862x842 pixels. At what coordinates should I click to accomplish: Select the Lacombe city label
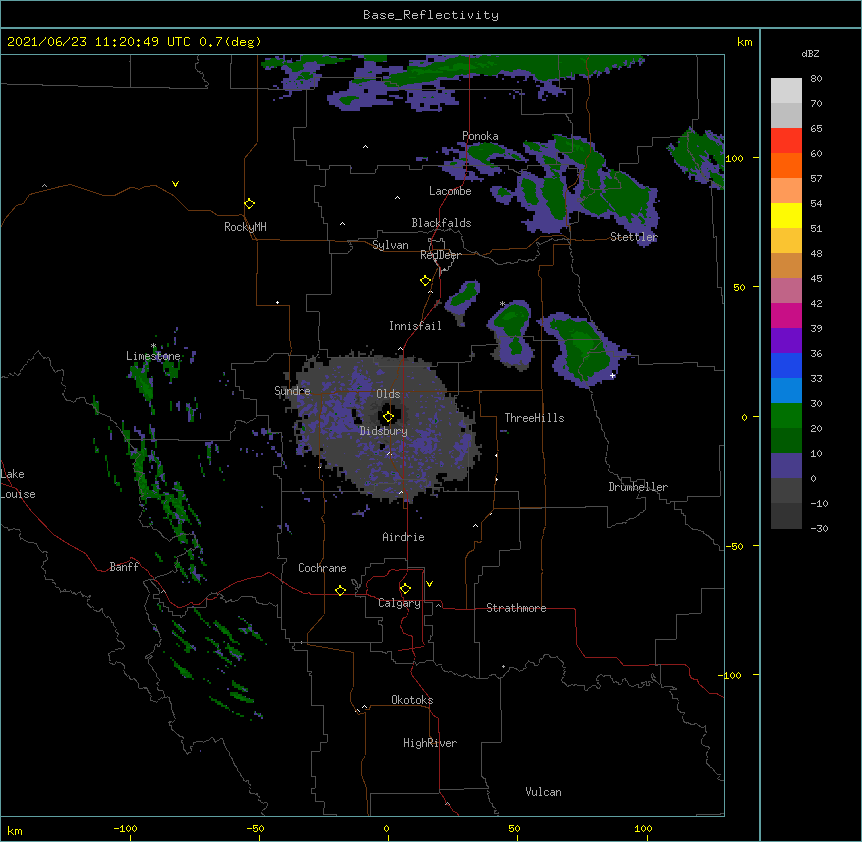pyautogui.click(x=450, y=191)
